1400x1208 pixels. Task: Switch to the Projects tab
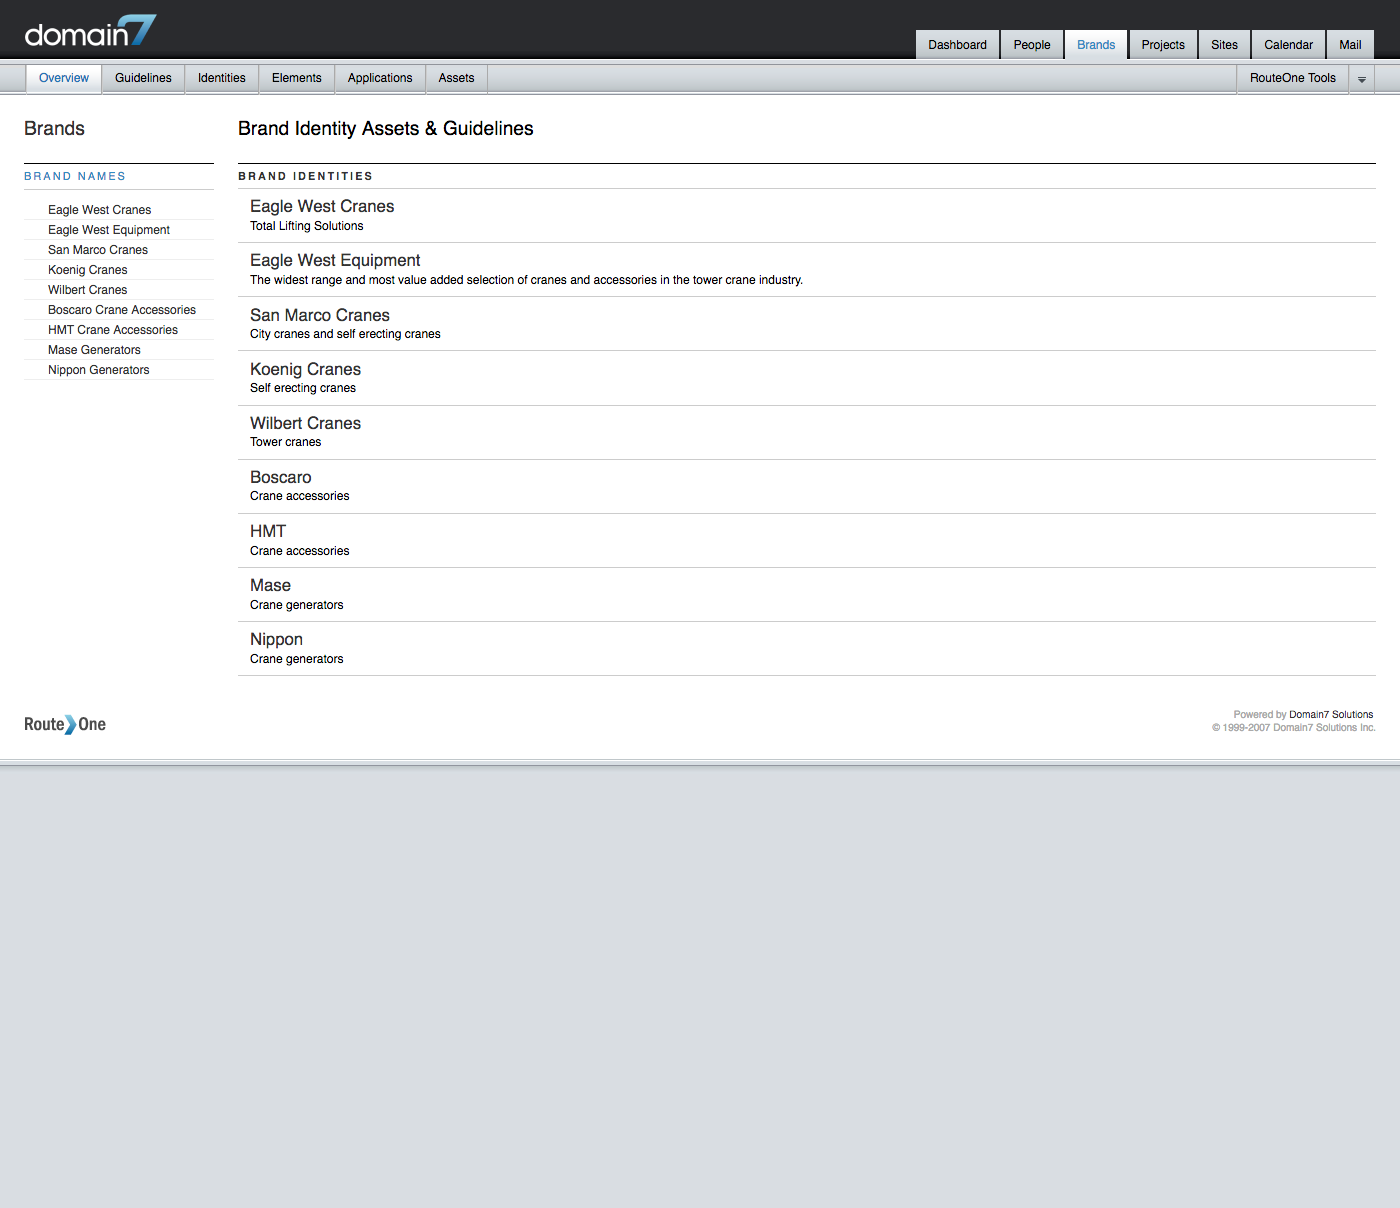click(x=1163, y=45)
